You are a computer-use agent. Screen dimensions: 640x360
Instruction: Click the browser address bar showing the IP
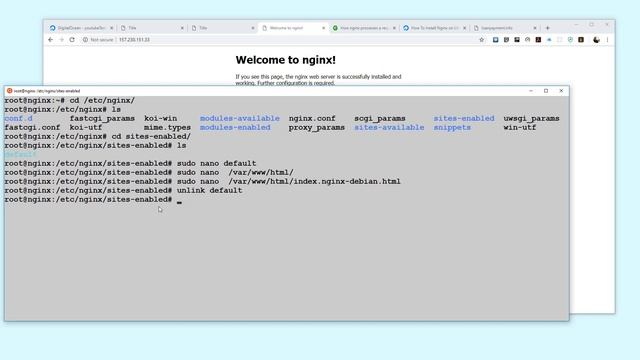pos(278,40)
